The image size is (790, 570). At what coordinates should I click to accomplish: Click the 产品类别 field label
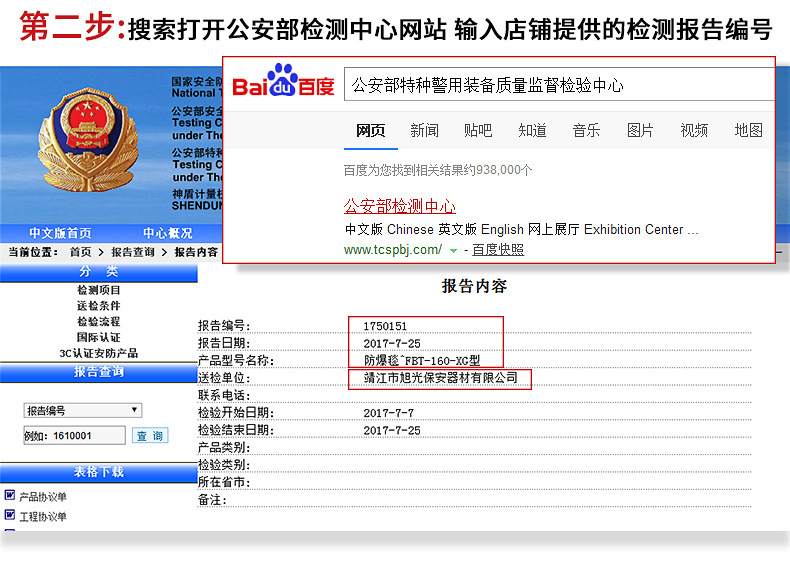tap(224, 448)
